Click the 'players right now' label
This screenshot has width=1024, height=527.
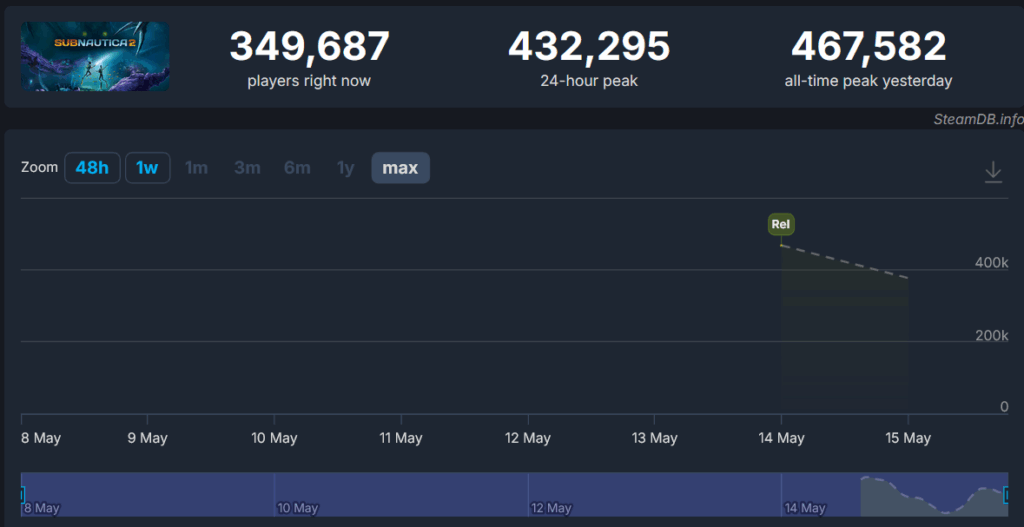tap(309, 81)
